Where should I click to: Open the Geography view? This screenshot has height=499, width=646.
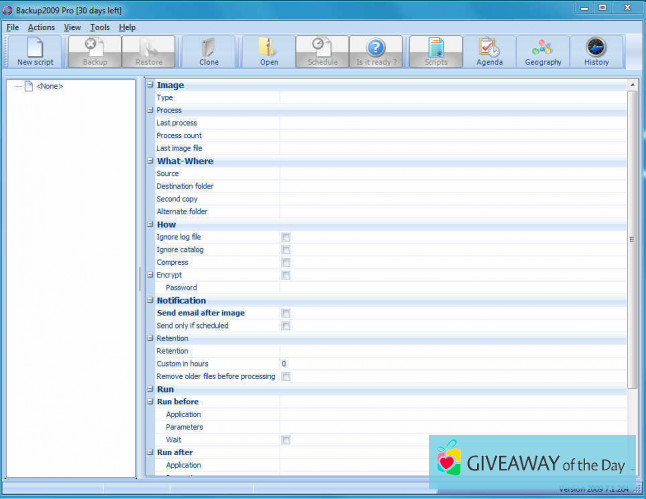point(543,51)
